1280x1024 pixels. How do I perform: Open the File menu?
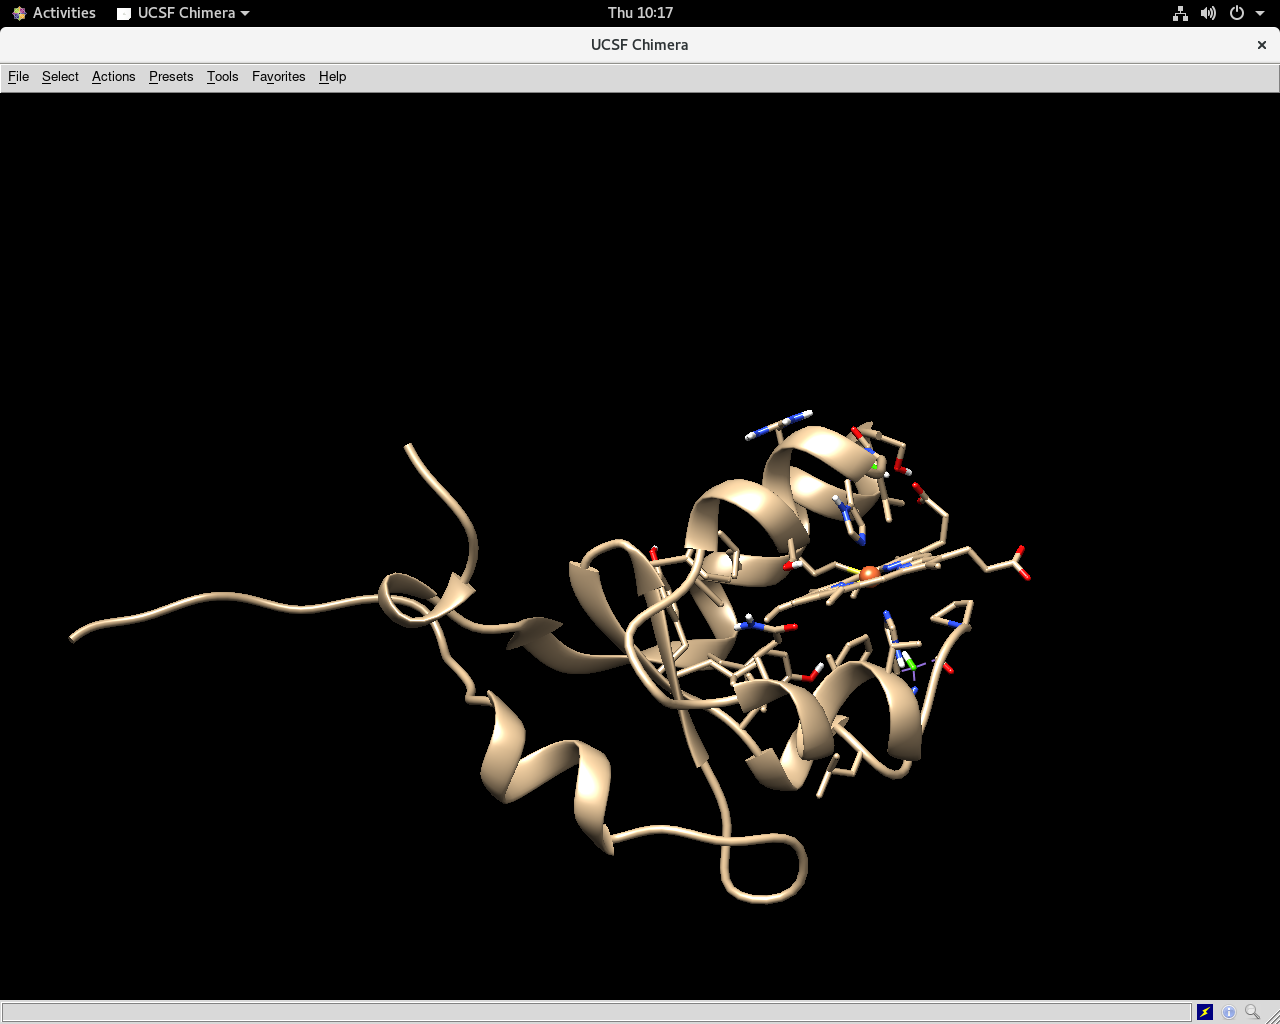coord(18,77)
